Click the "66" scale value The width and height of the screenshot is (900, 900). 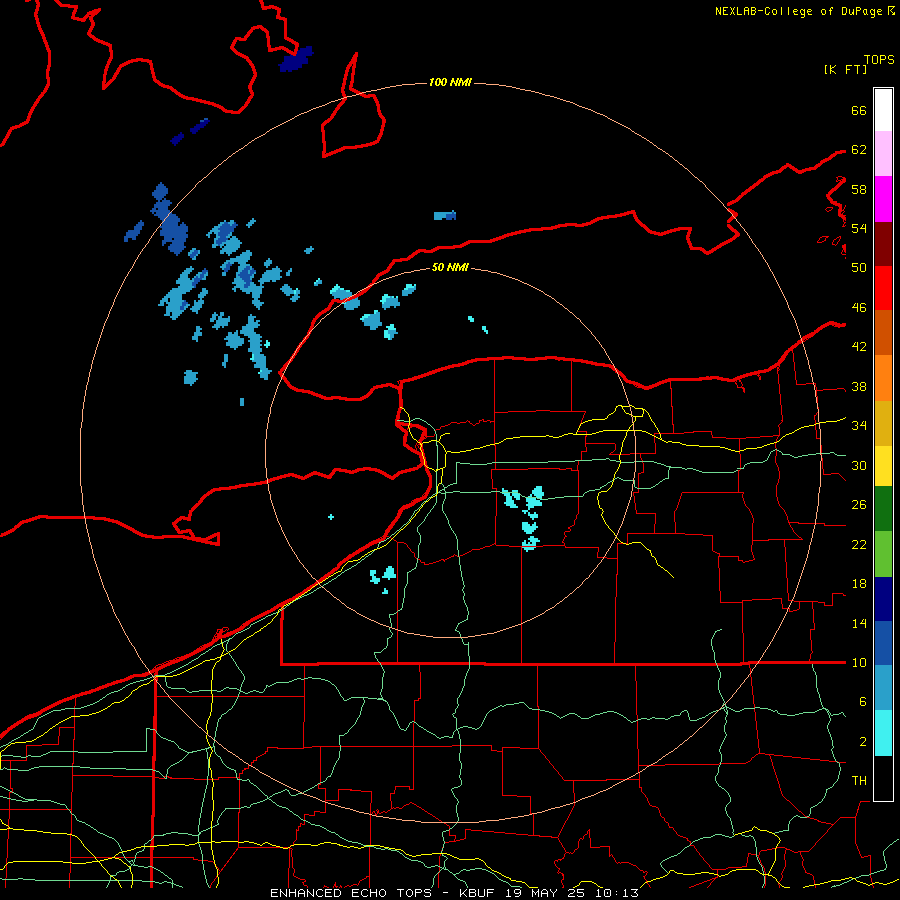coord(859,110)
